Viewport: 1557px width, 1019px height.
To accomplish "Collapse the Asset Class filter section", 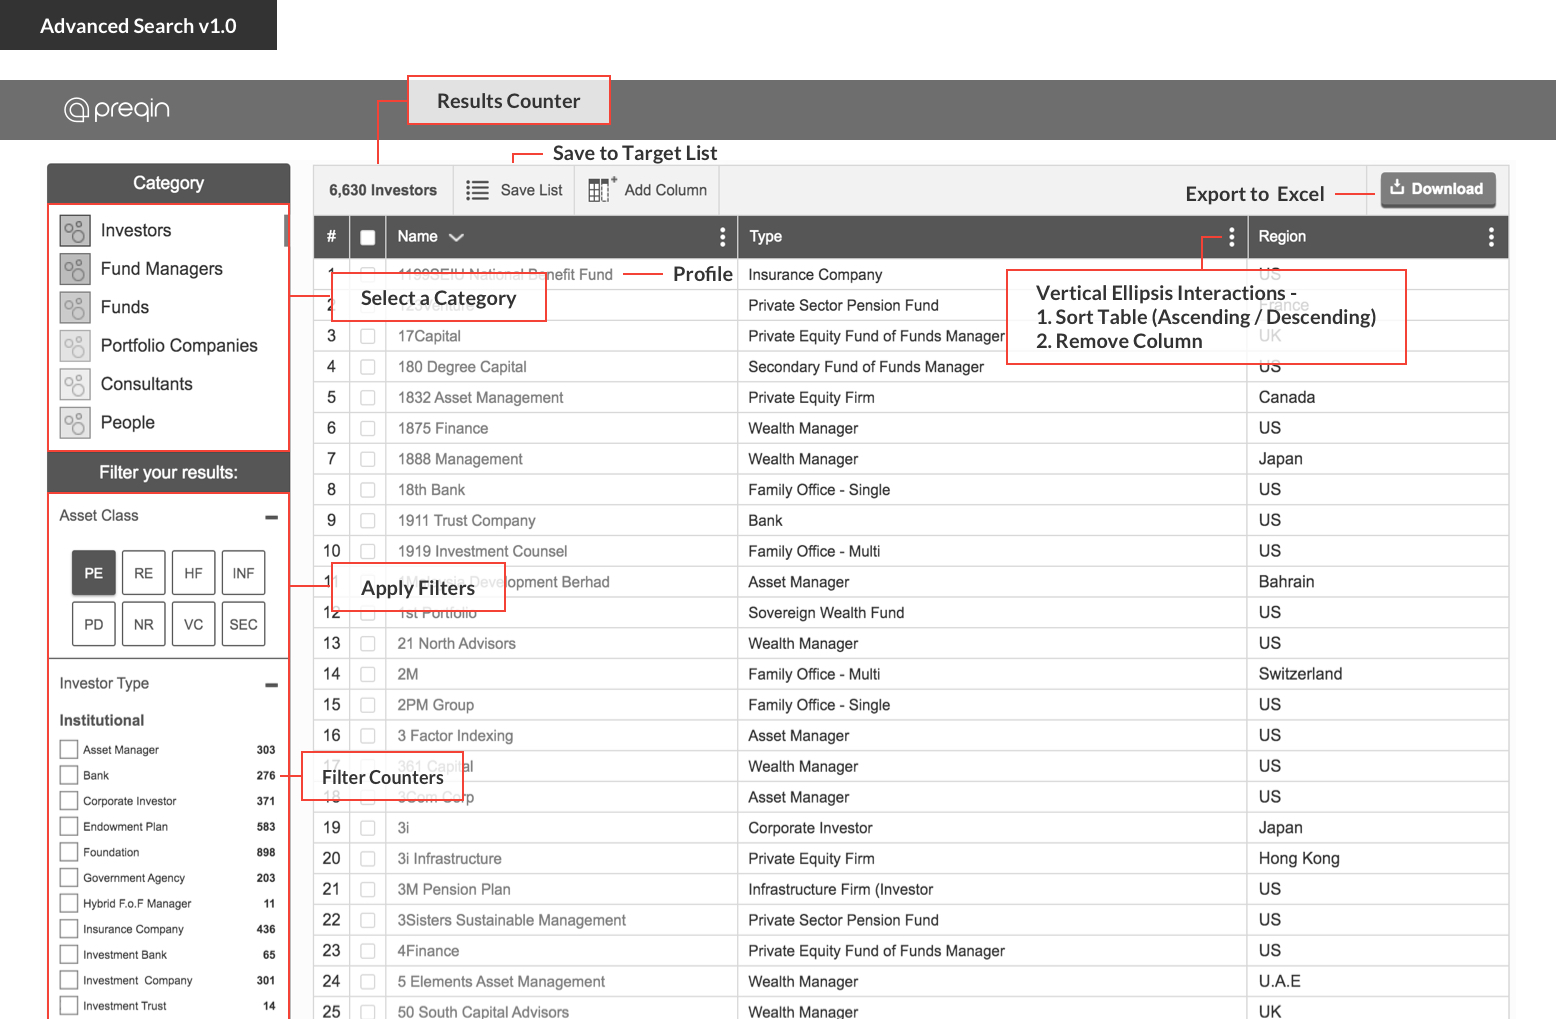I will 271,517.
